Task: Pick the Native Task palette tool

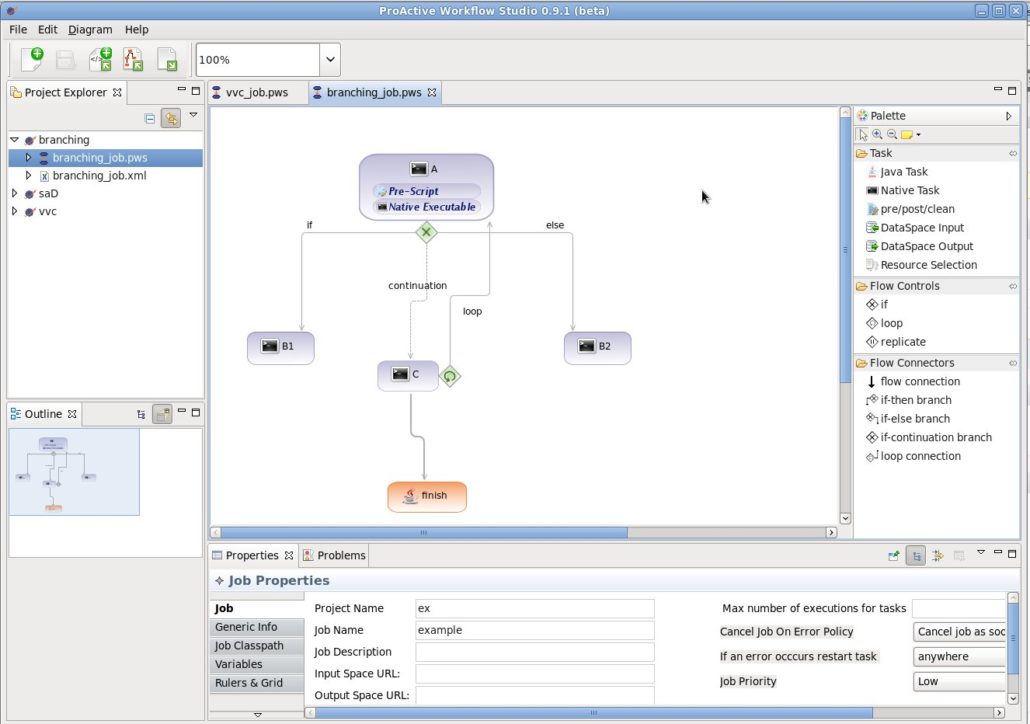Action: point(909,191)
